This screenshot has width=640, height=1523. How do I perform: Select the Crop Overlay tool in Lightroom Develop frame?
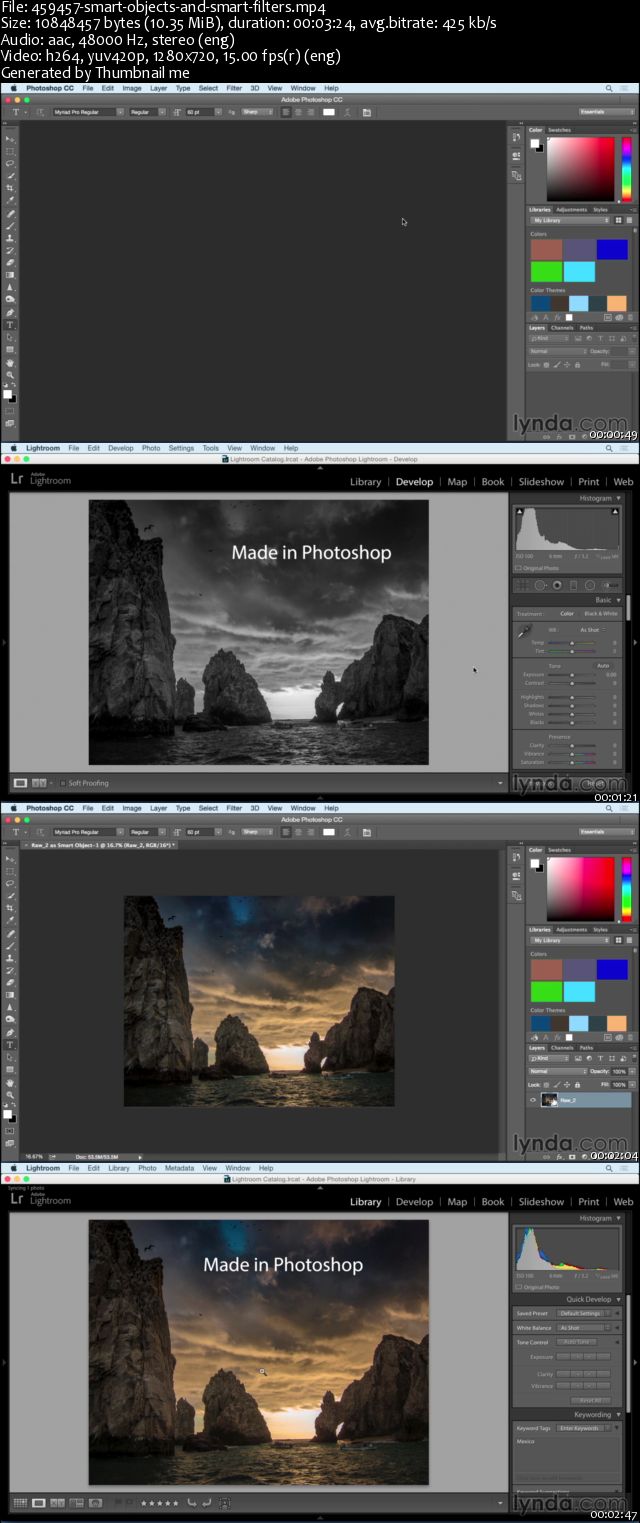[x=521, y=585]
